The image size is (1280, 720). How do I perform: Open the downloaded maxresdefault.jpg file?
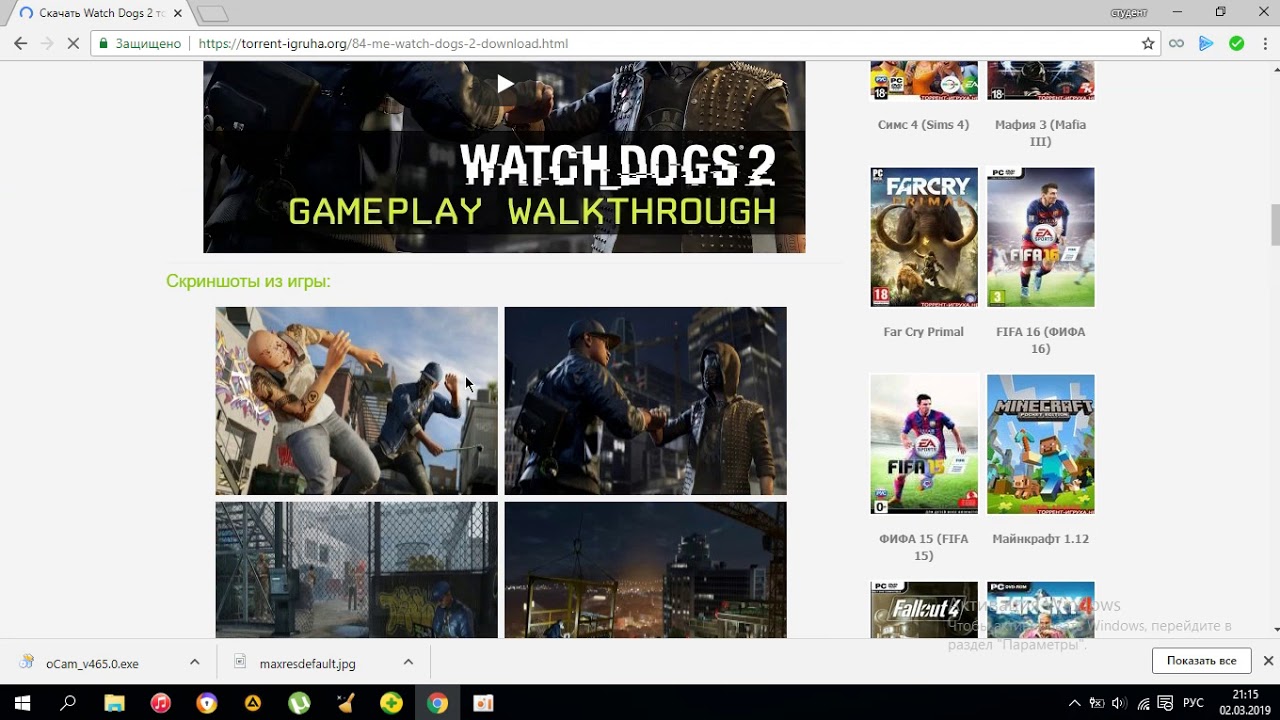point(307,663)
